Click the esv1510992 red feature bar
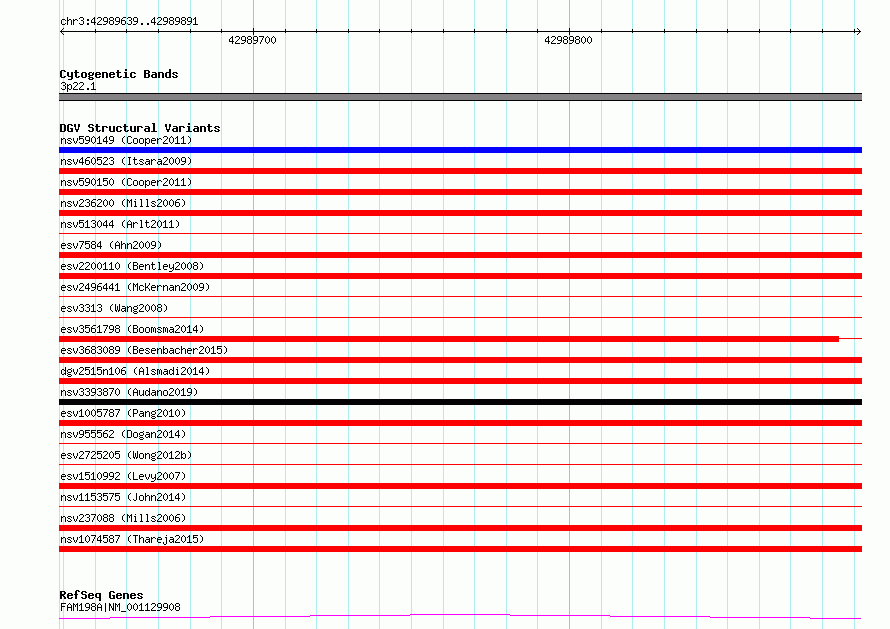 [460, 486]
